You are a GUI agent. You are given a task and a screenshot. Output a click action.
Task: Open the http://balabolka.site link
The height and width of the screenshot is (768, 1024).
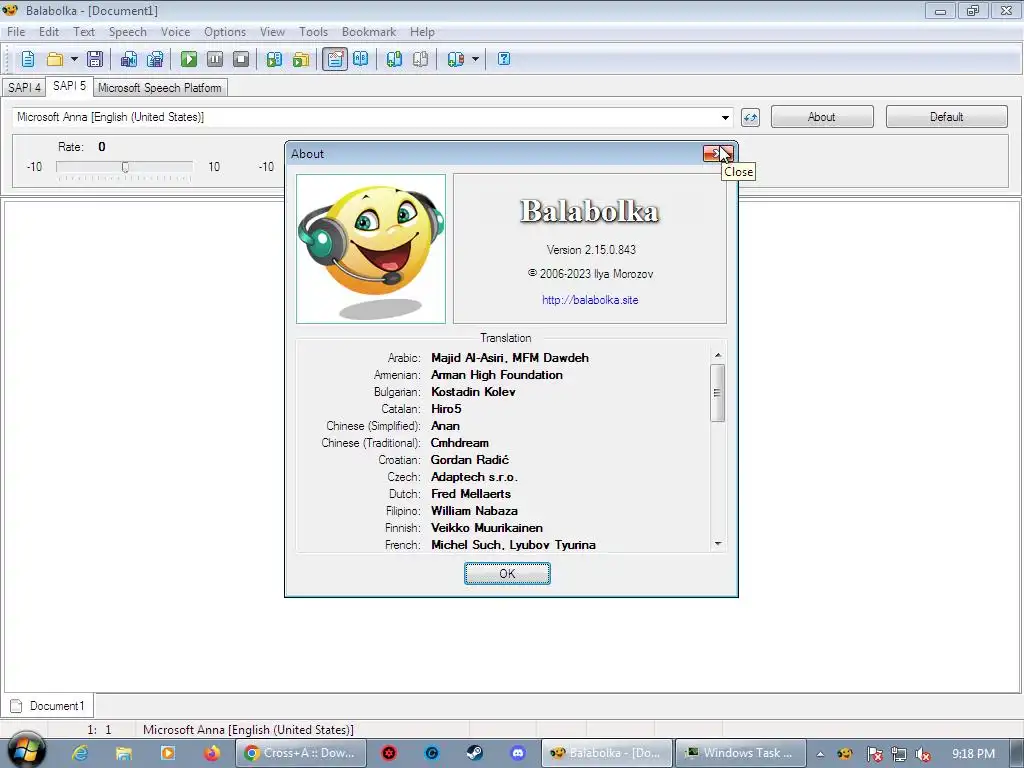[x=590, y=300]
